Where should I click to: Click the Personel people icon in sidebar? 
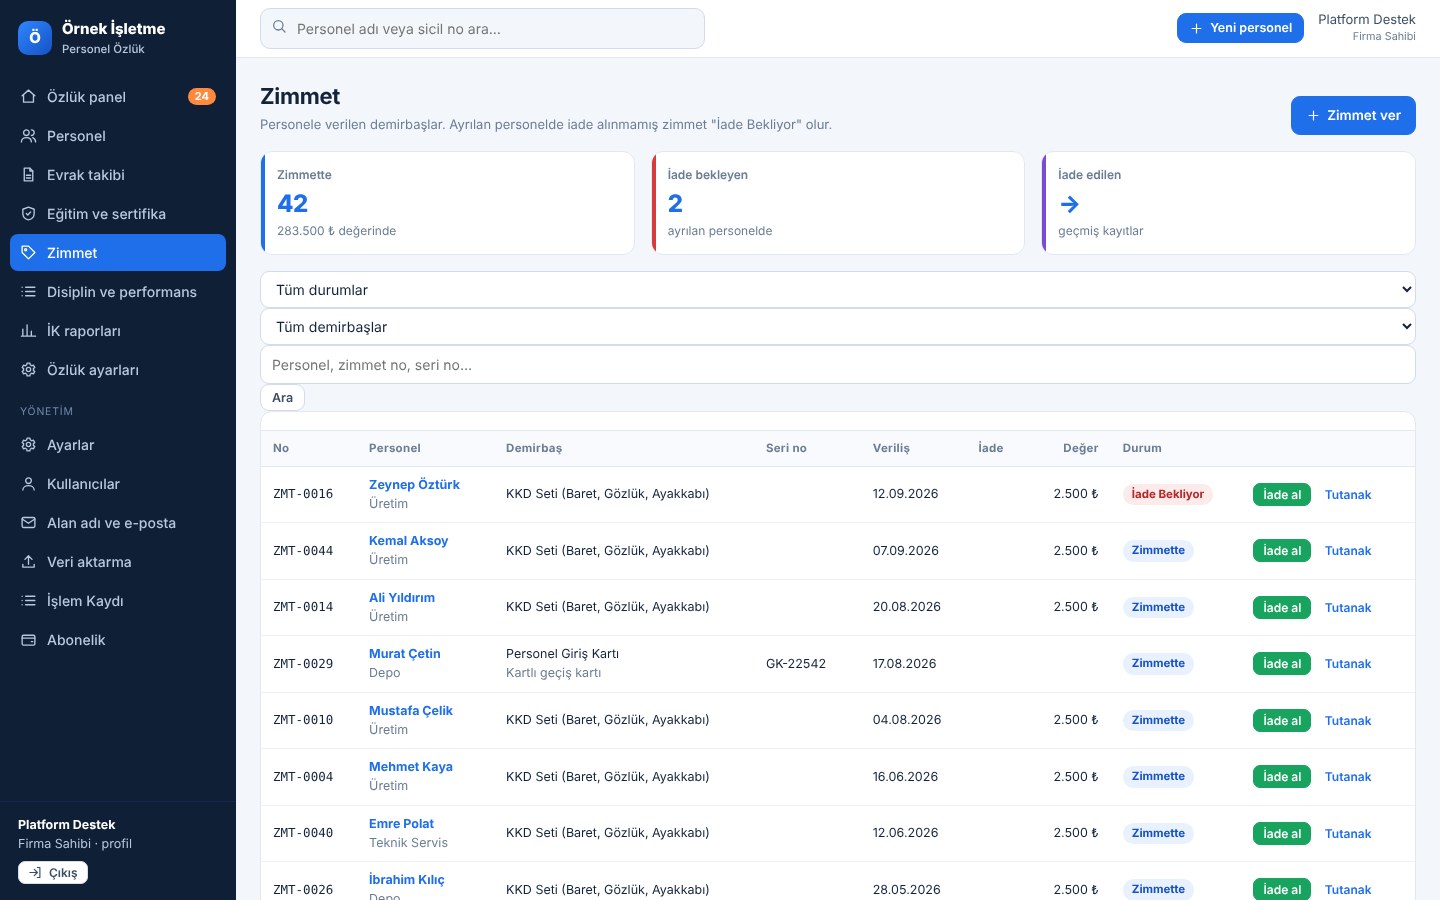pyautogui.click(x=29, y=136)
